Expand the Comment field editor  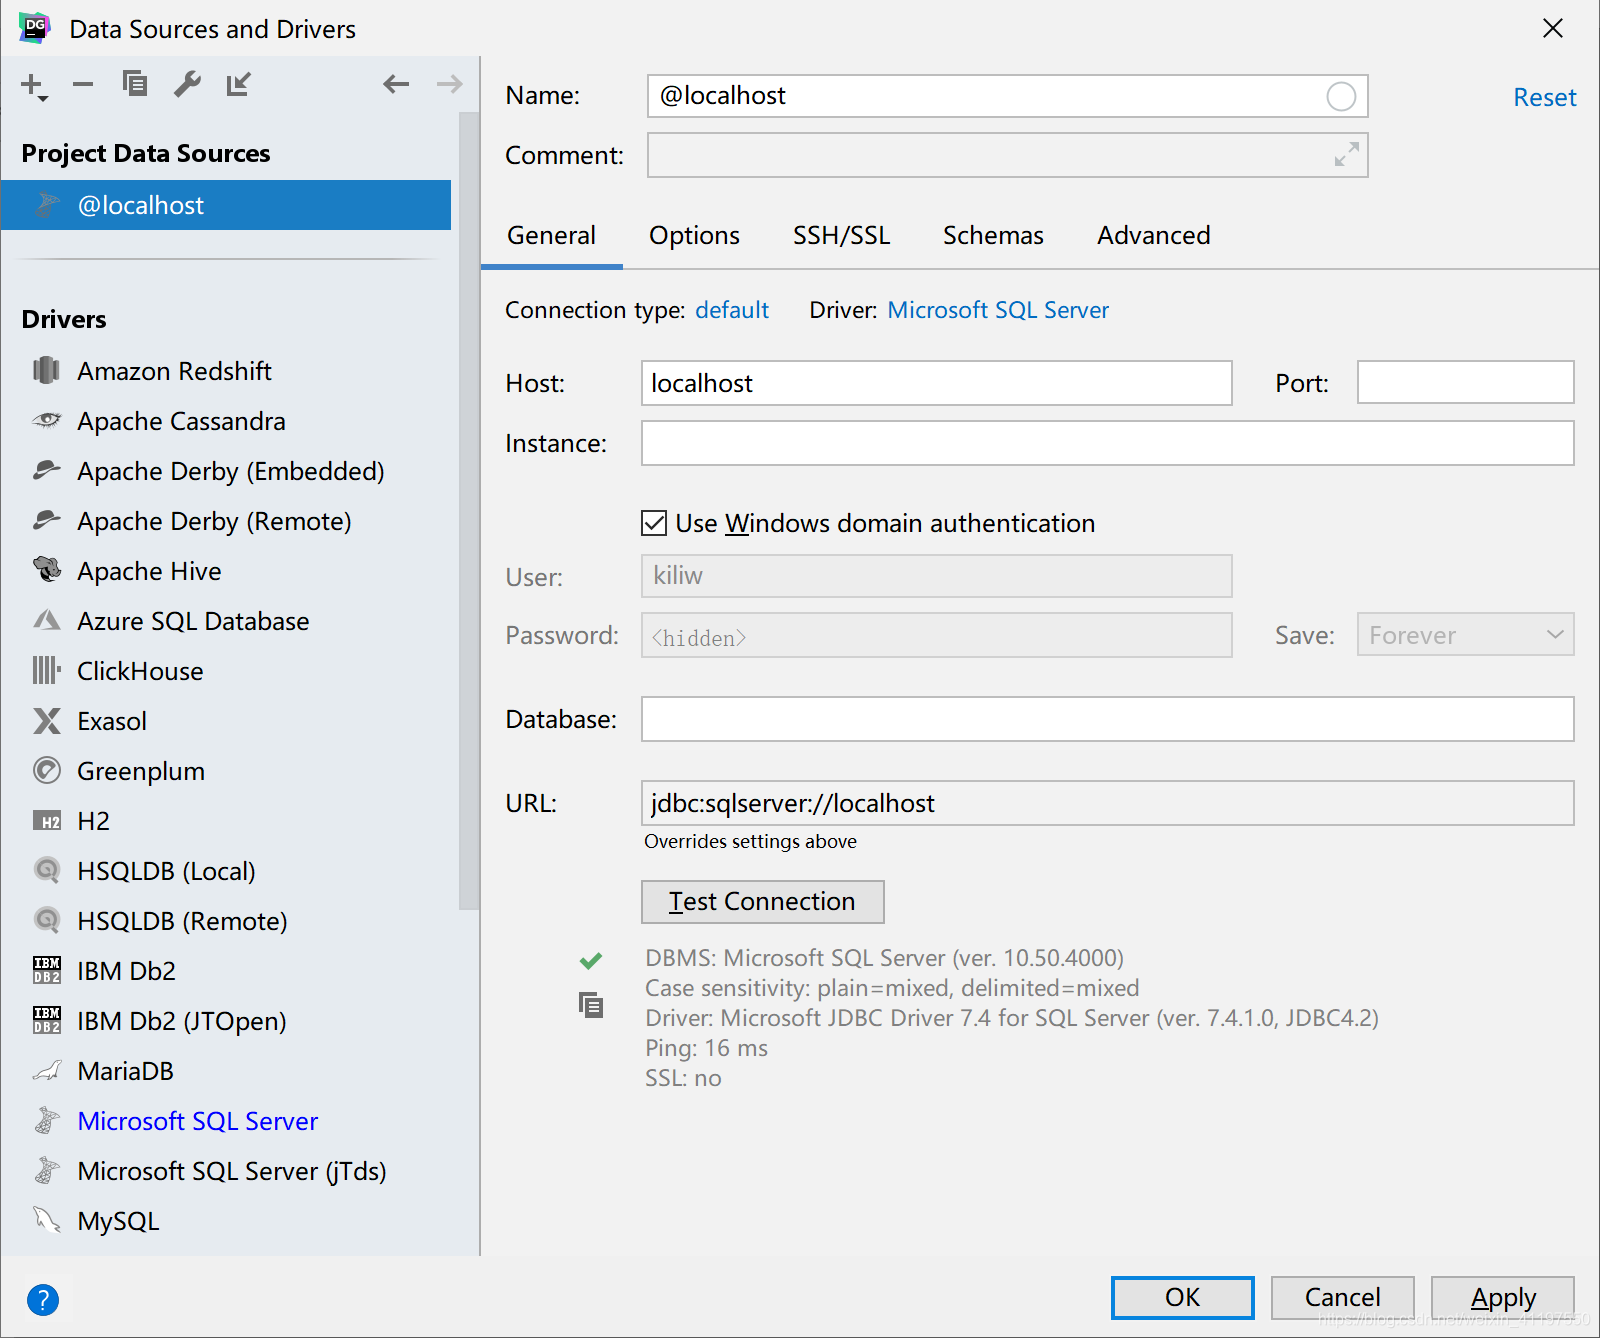click(1346, 155)
